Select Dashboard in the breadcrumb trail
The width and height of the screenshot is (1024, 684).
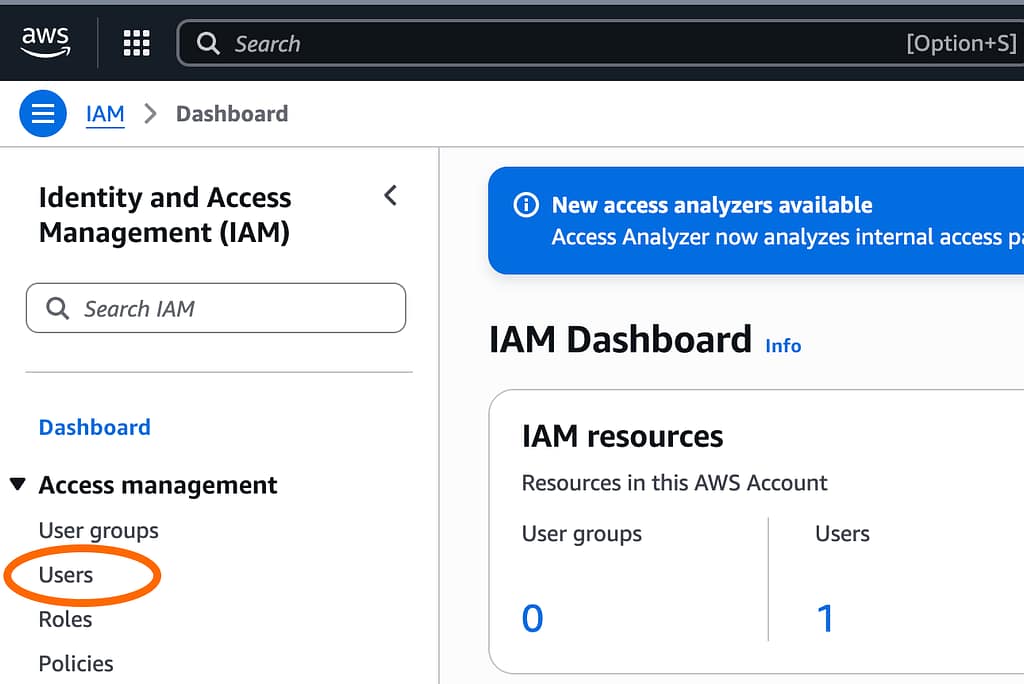[232, 114]
